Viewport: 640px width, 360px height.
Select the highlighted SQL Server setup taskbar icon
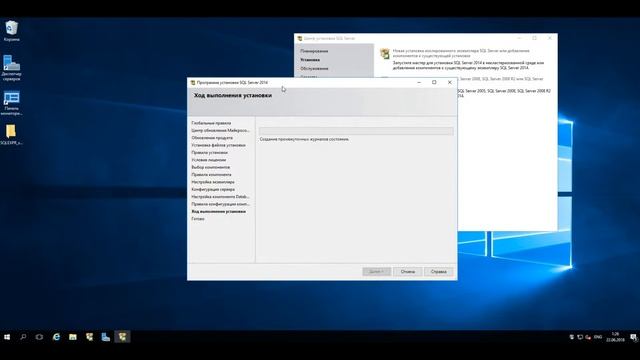(122, 337)
